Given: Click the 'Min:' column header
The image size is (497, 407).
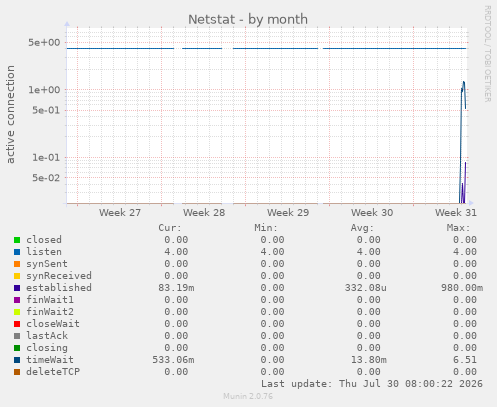Looking at the screenshot, I should 266,228.
